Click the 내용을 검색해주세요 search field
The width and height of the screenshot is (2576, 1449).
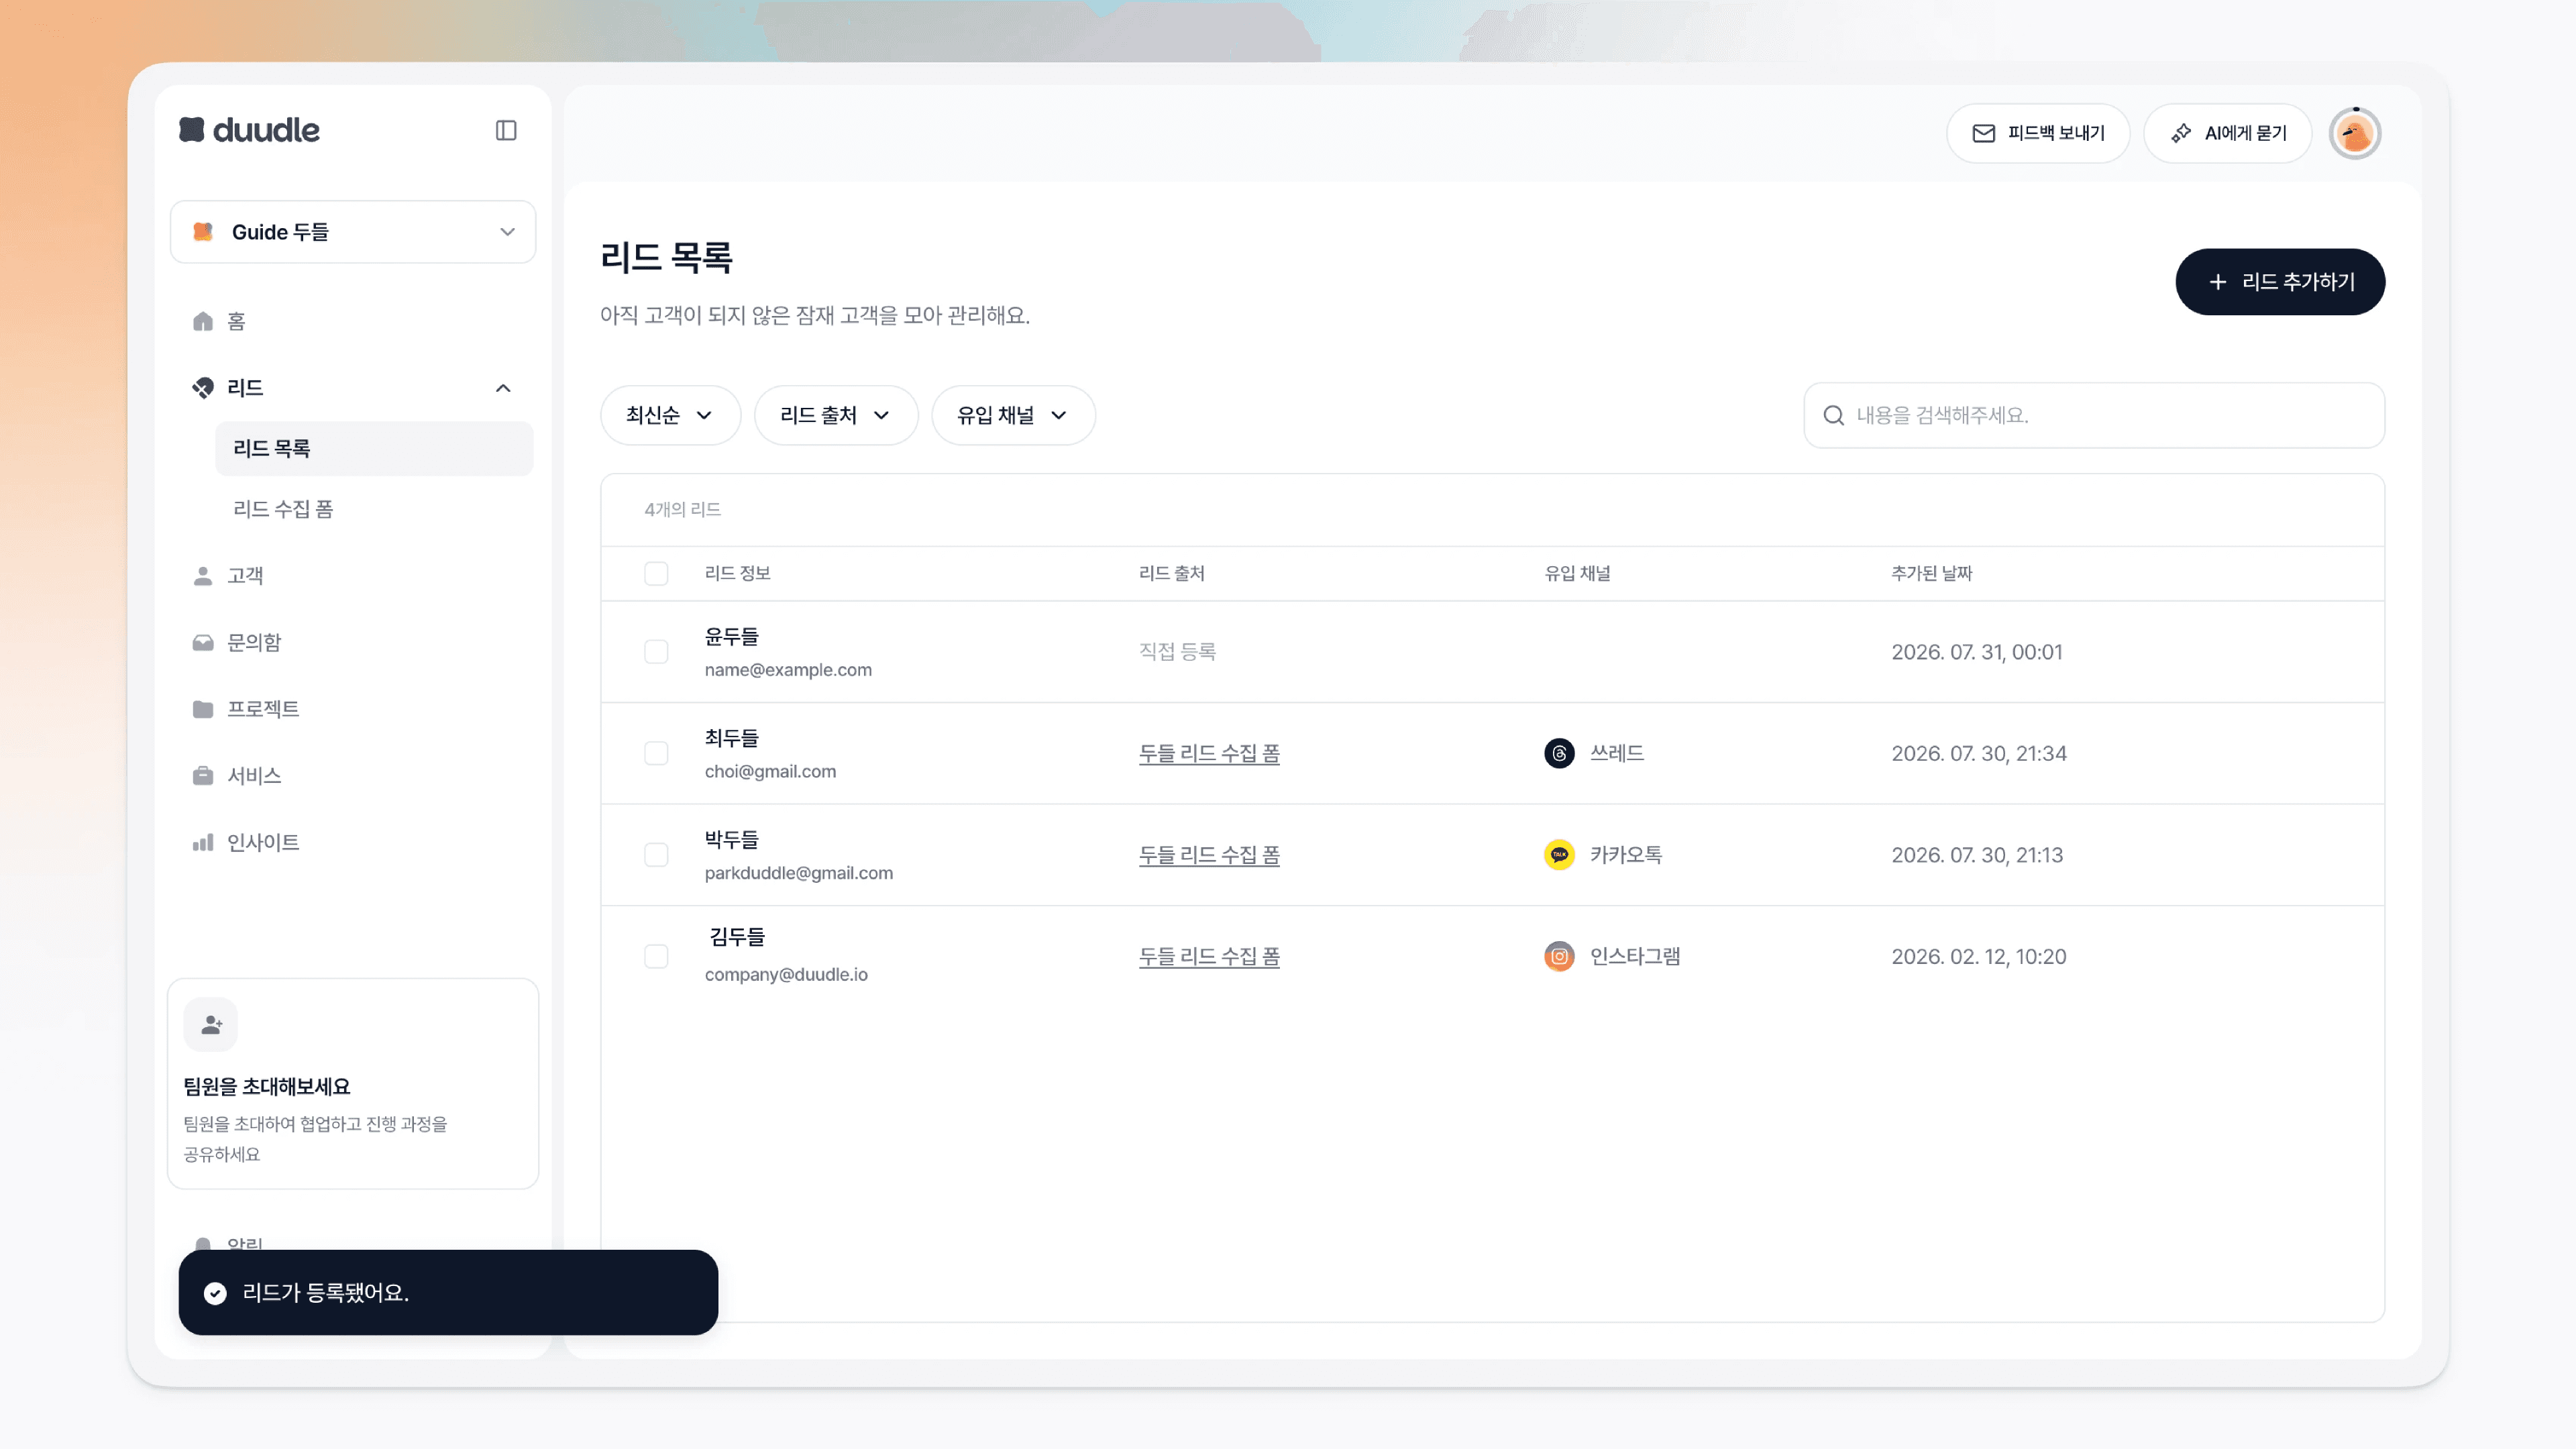[2094, 415]
